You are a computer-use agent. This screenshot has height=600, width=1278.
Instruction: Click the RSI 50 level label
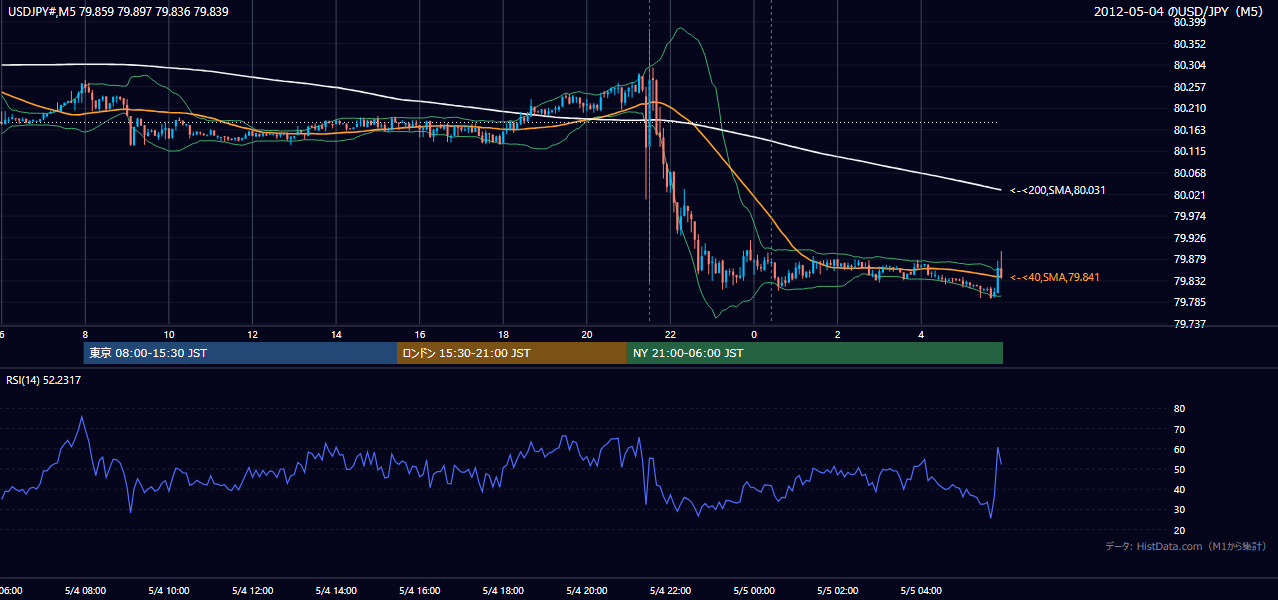(x=1179, y=469)
